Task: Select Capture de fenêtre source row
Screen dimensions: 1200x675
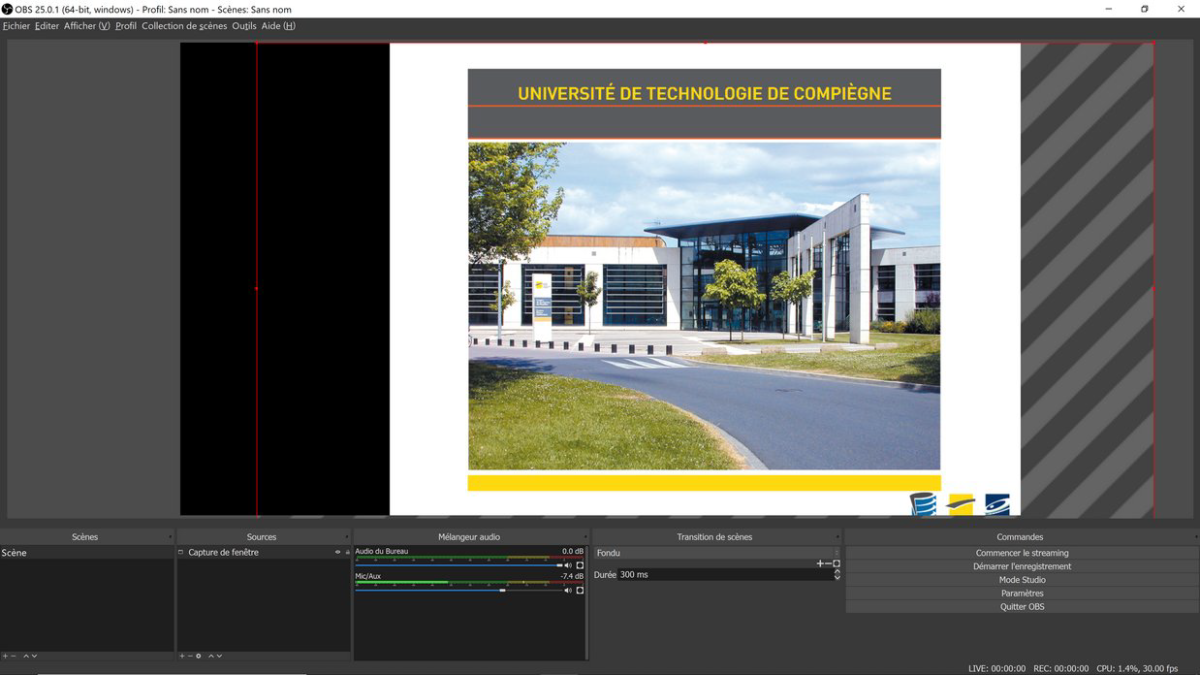Action: (264, 552)
